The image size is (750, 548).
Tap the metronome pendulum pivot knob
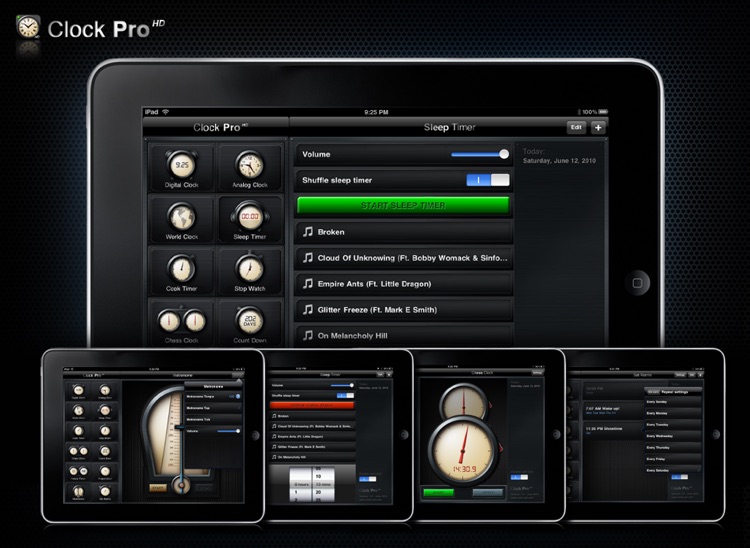181,485
